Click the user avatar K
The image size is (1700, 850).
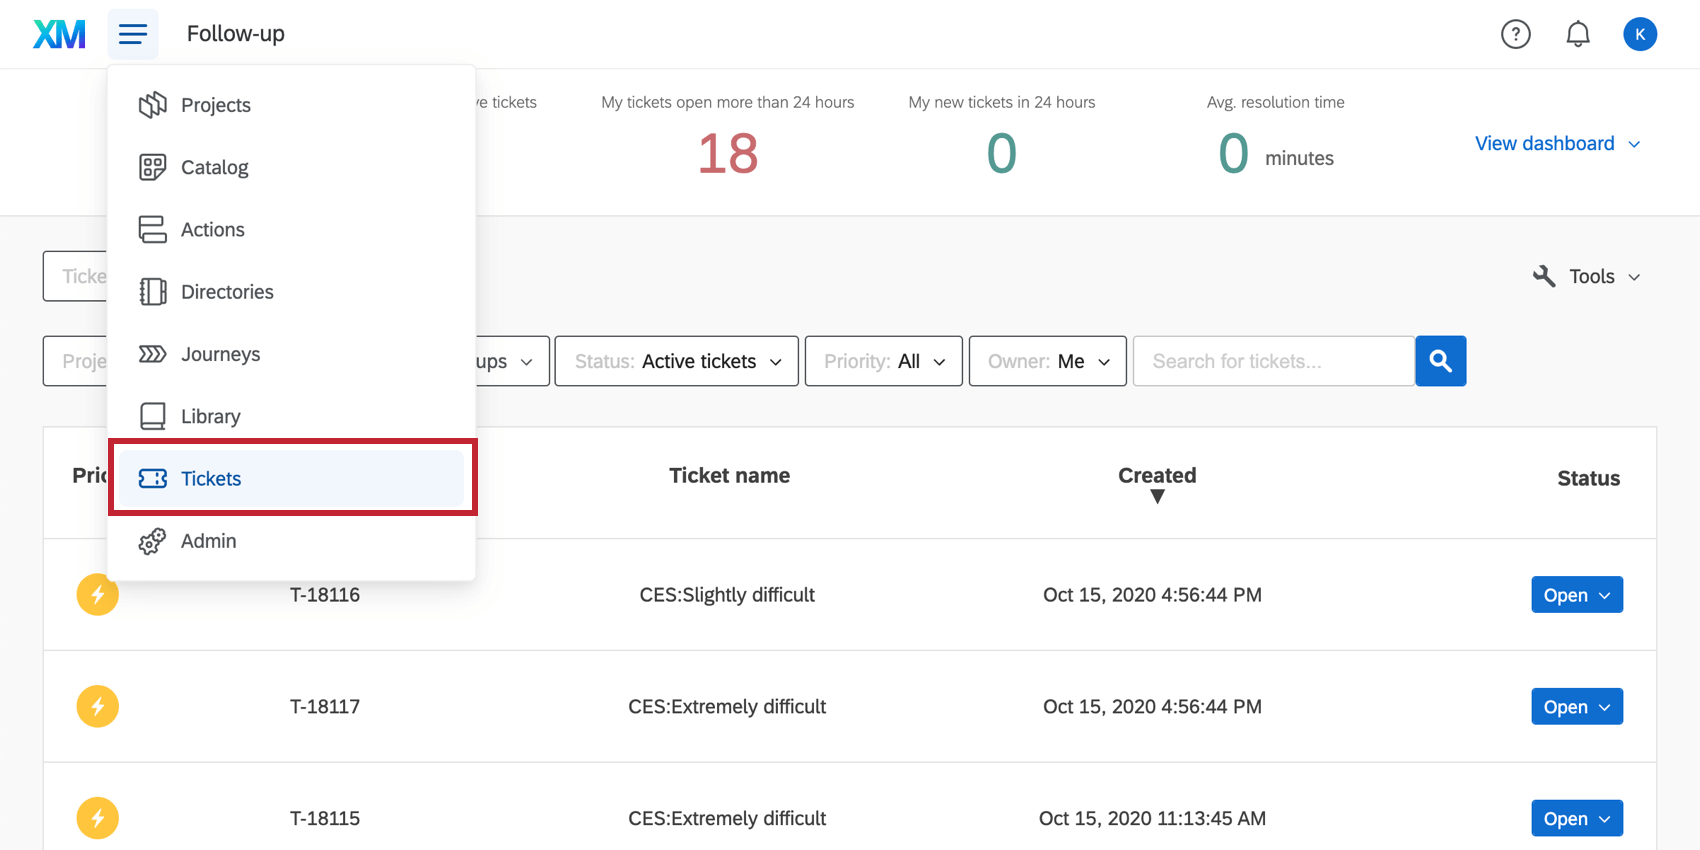tap(1639, 34)
